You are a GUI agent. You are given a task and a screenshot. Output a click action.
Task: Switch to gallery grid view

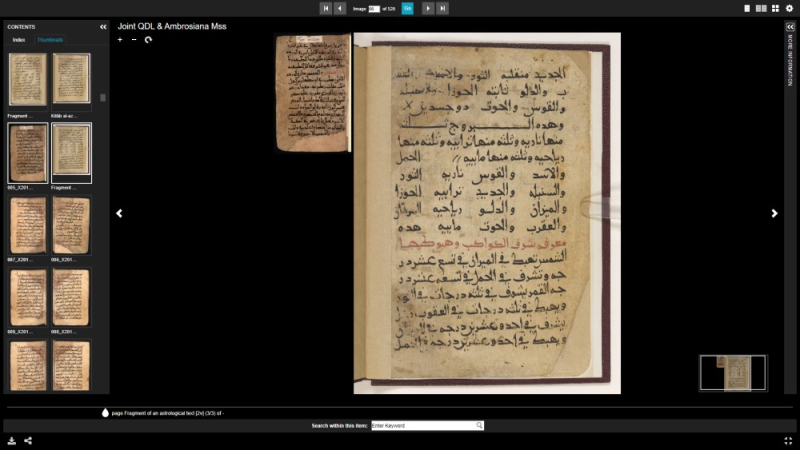pyautogui.click(x=775, y=8)
